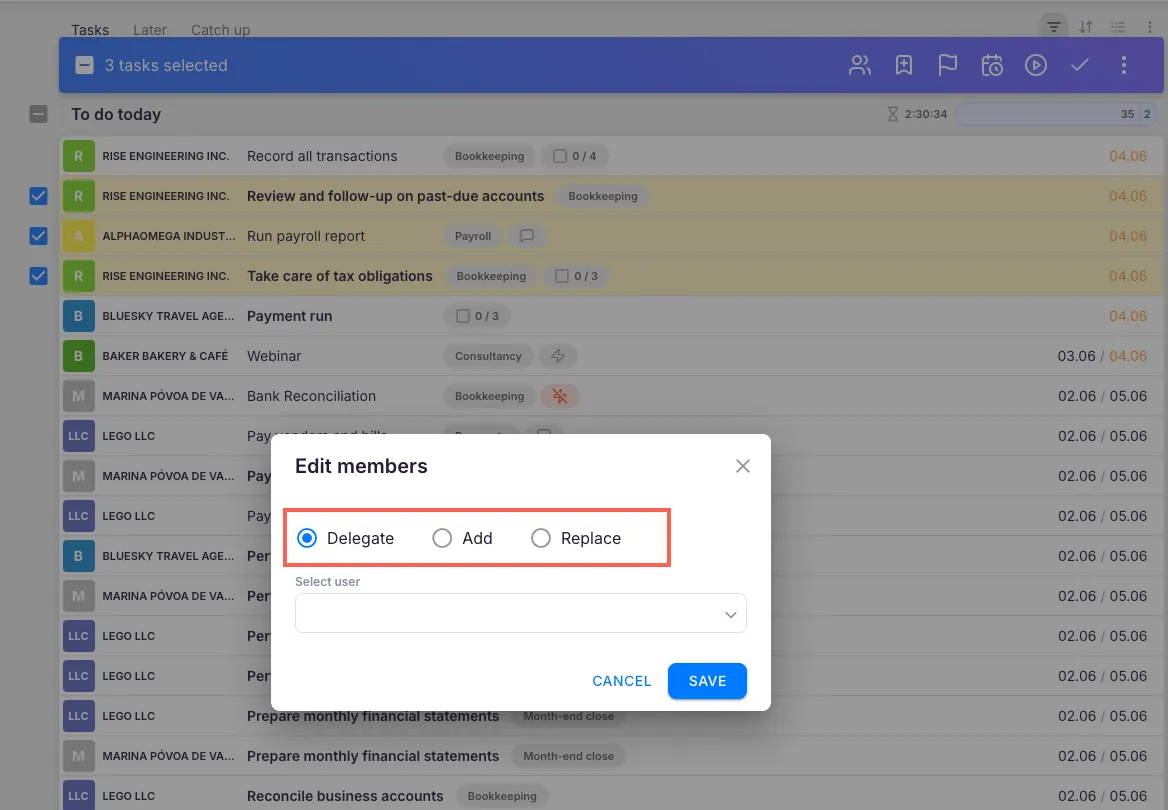Switch to the Catch up tab
The height and width of the screenshot is (810, 1168).
220,30
